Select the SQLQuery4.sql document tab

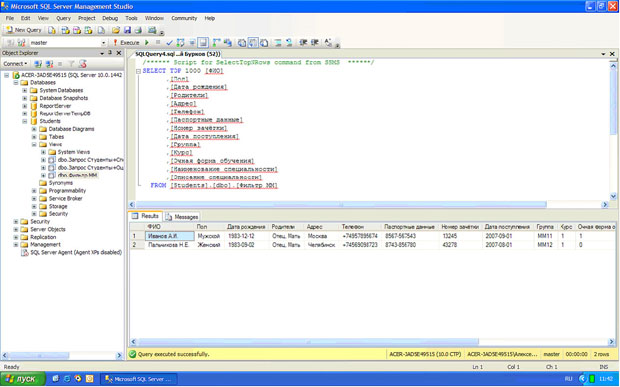(x=178, y=54)
